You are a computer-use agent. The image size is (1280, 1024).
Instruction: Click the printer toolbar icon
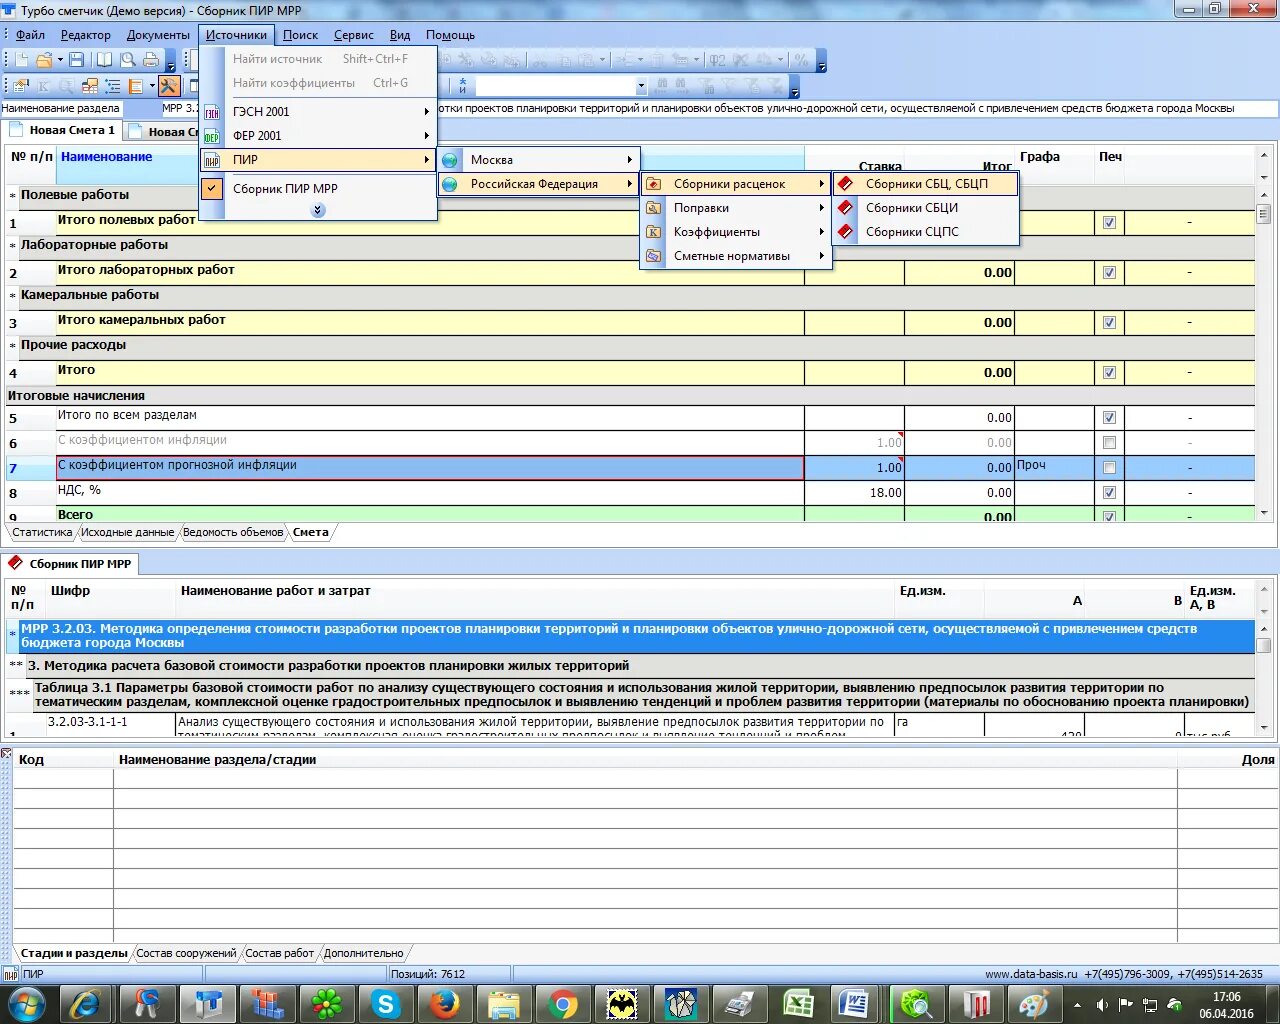pos(152,60)
